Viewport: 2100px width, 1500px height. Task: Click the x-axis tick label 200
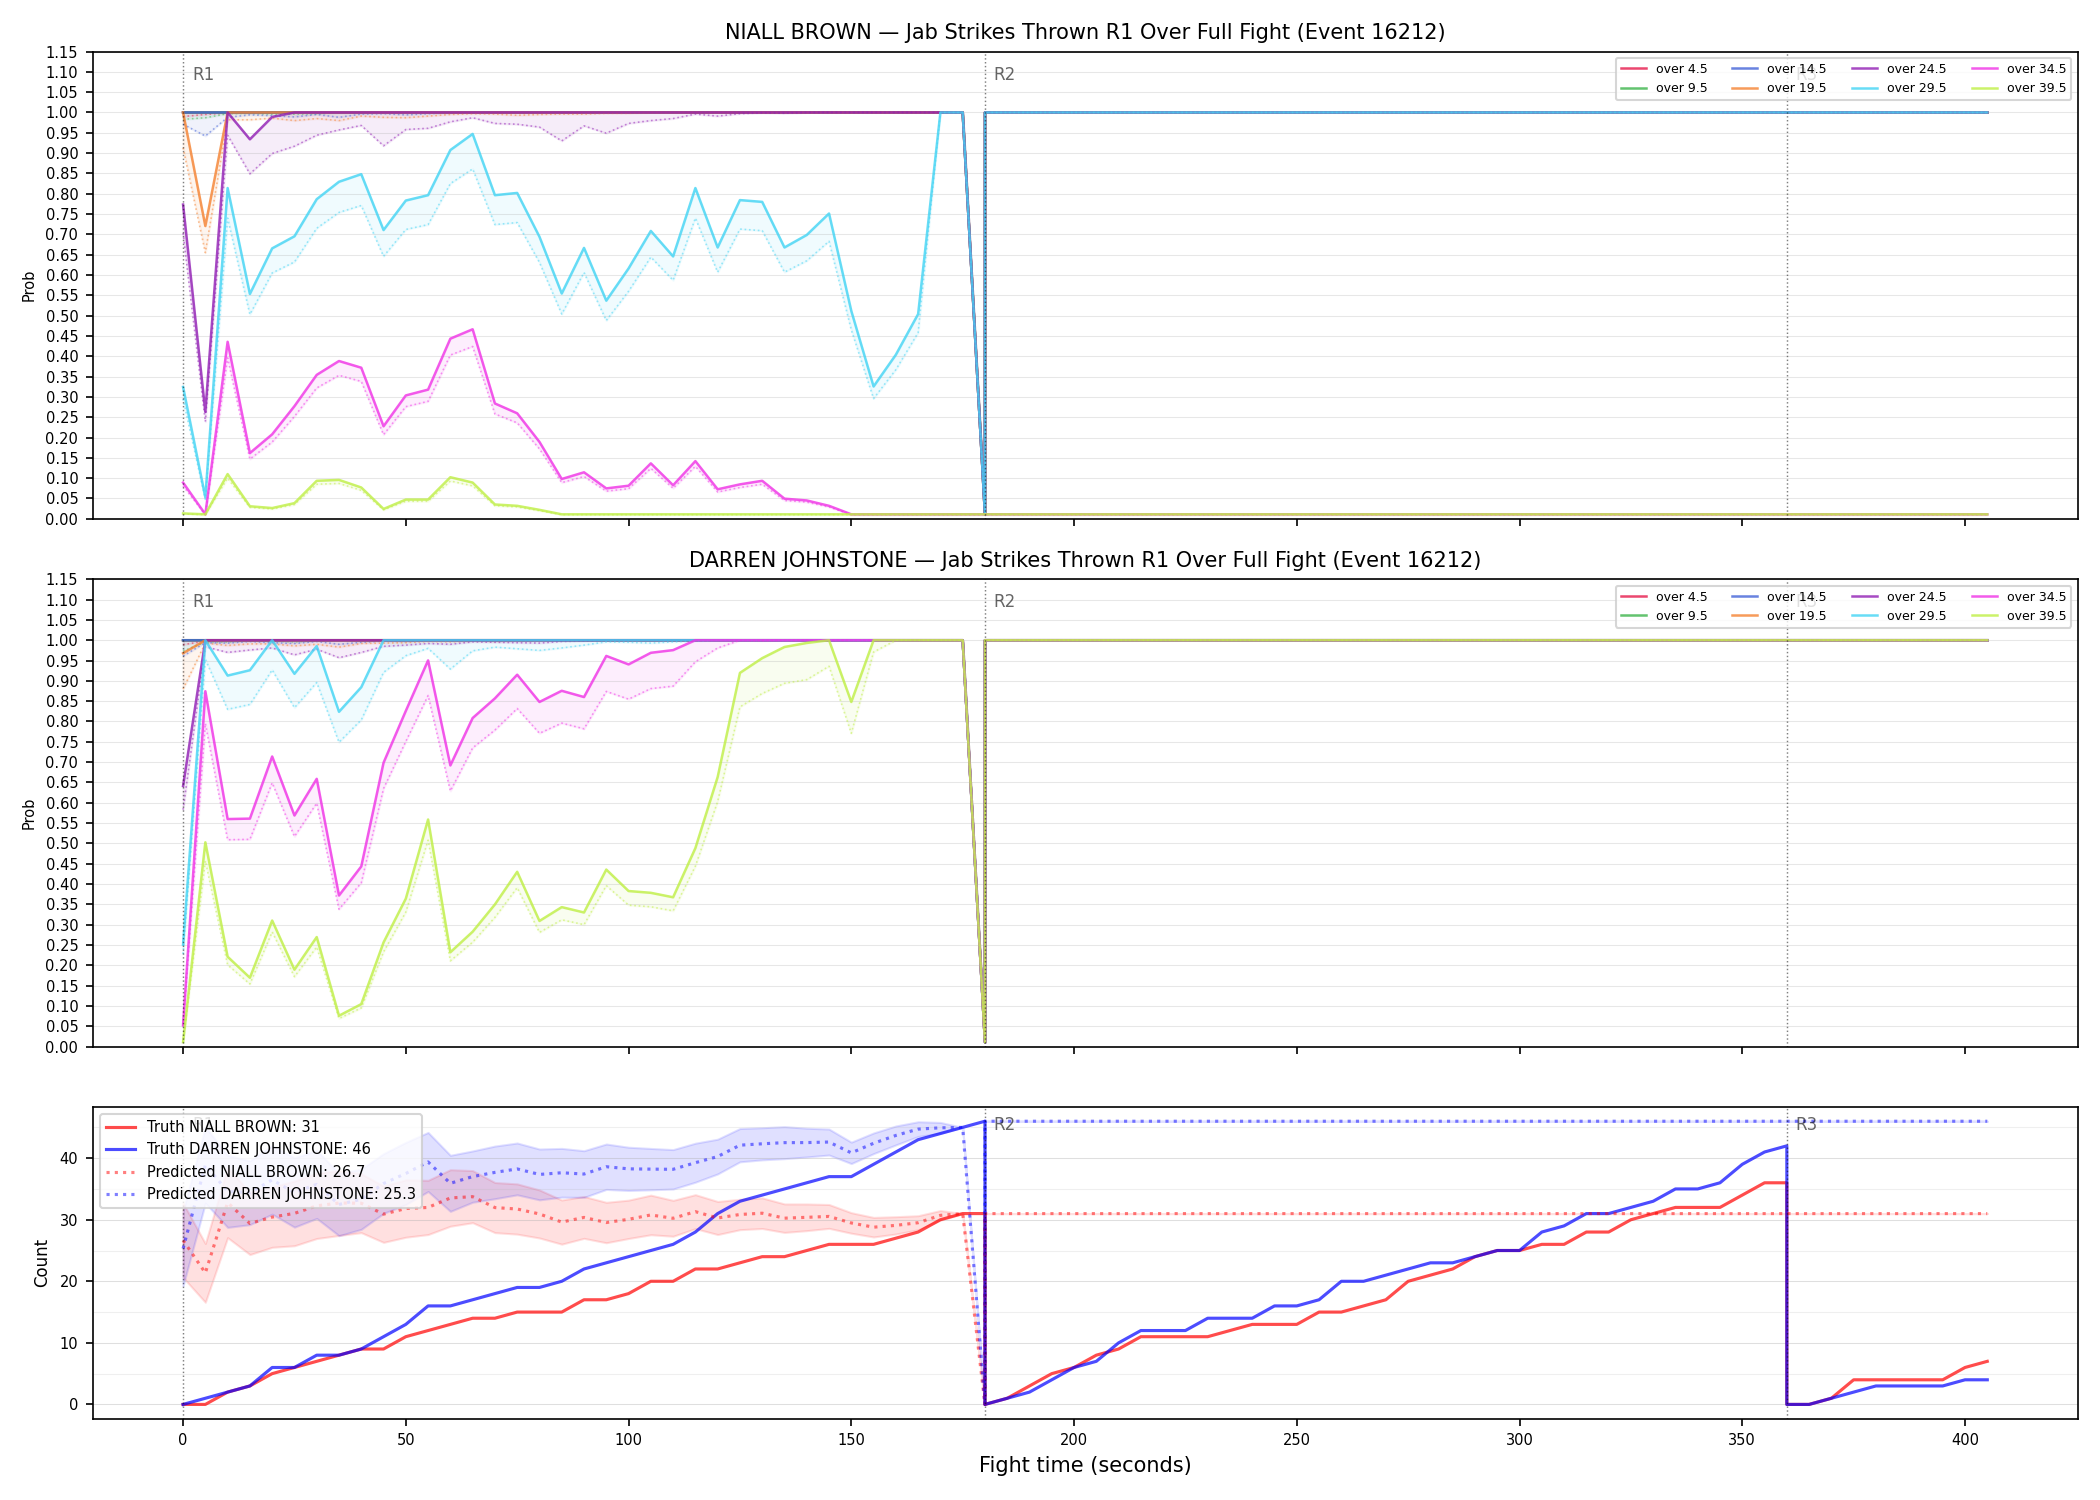pos(1074,1440)
